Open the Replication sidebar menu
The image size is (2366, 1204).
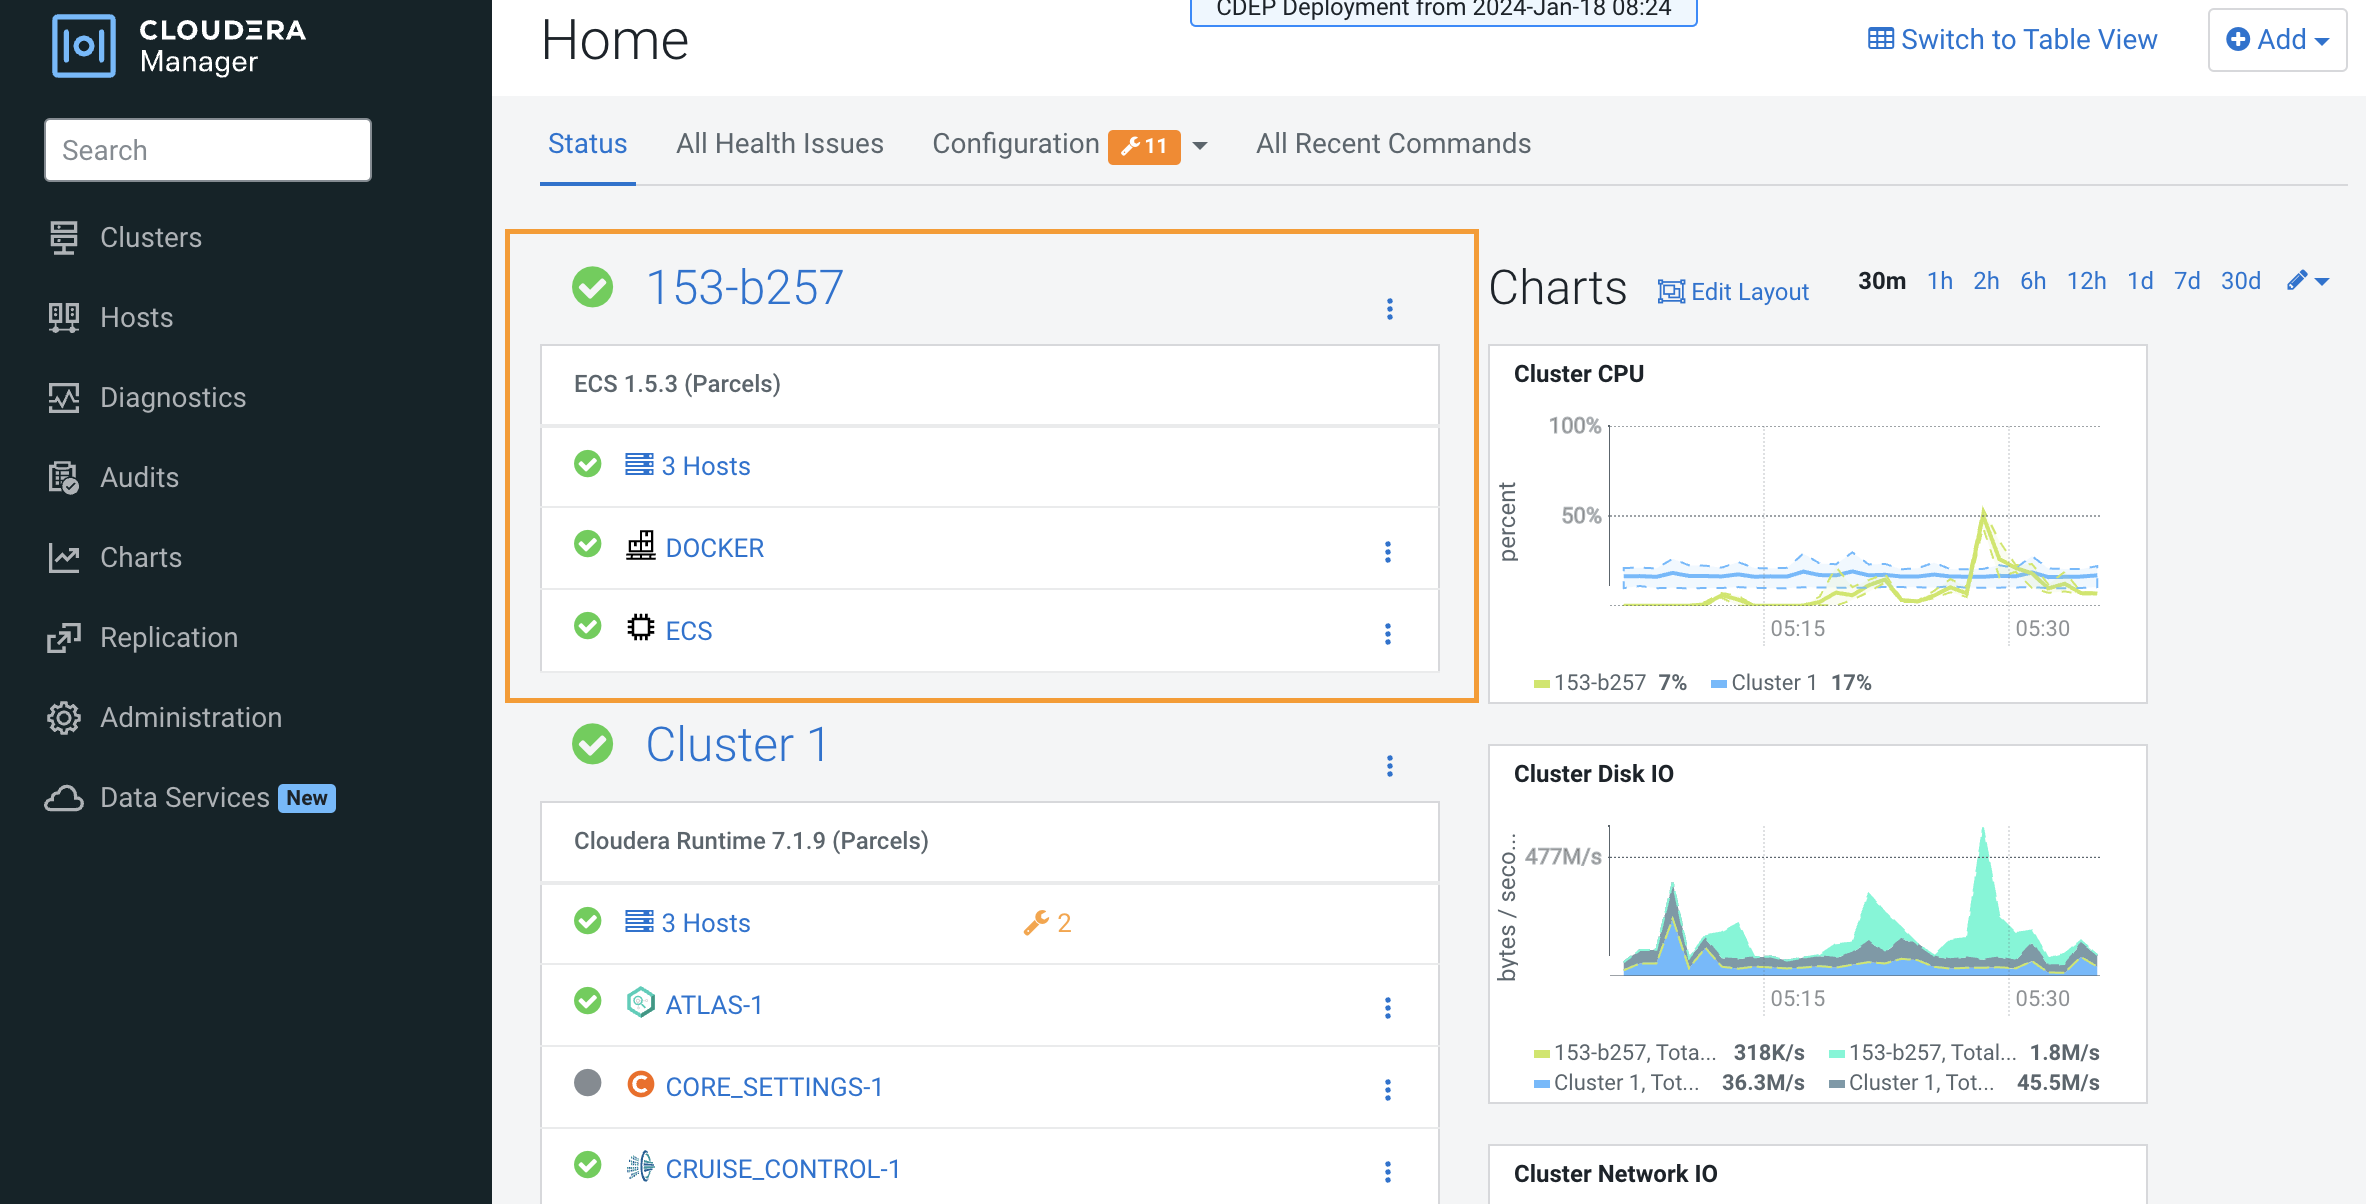point(168,638)
